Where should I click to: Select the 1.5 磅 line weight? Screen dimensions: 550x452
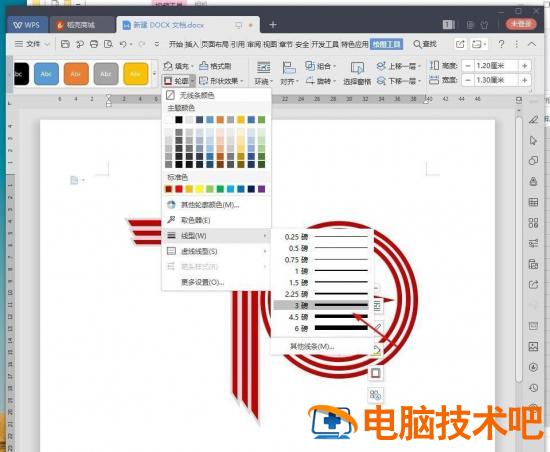click(322, 282)
